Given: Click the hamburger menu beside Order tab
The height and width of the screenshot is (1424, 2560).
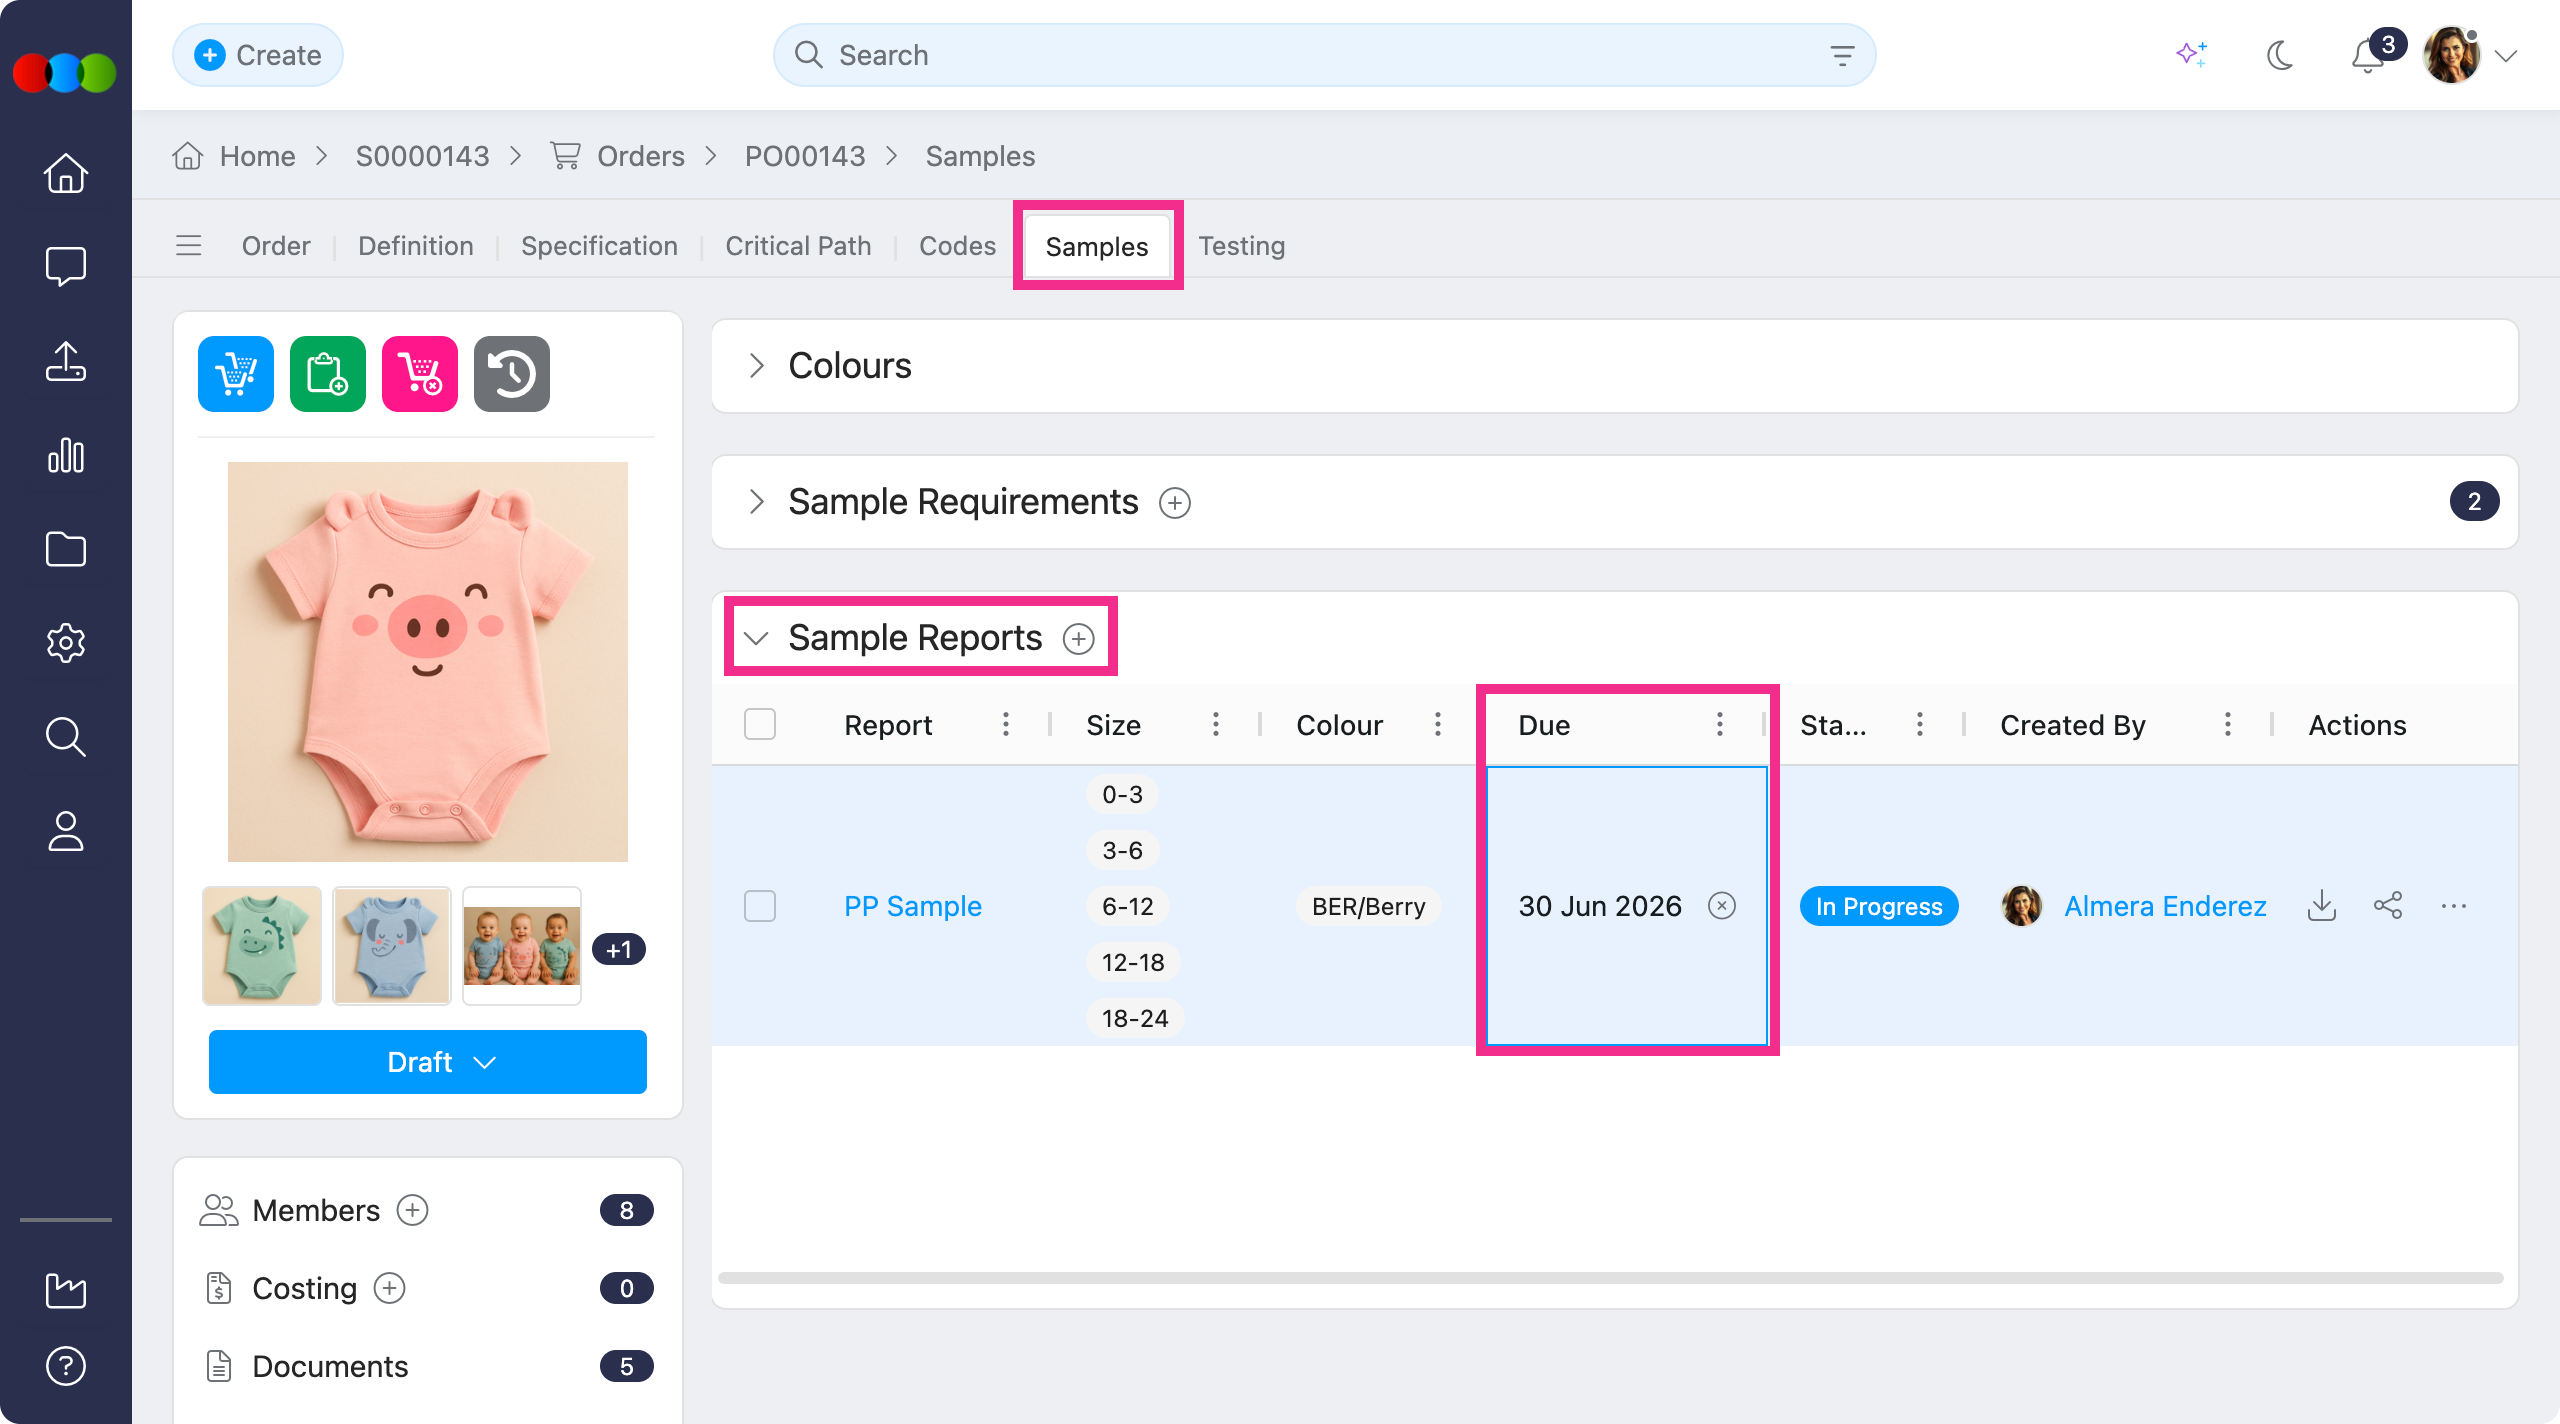Looking at the screenshot, I should tap(189, 245).
